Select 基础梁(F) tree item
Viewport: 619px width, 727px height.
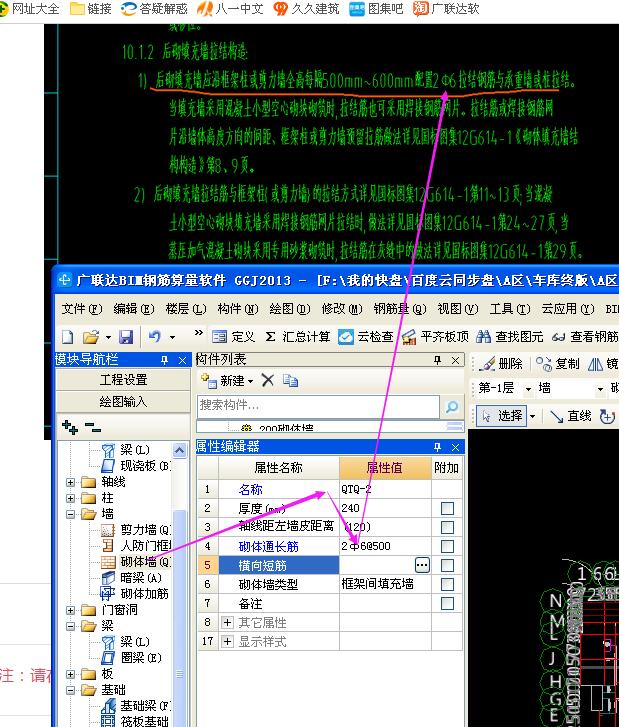pyautogui.click(x=136, y=706)
